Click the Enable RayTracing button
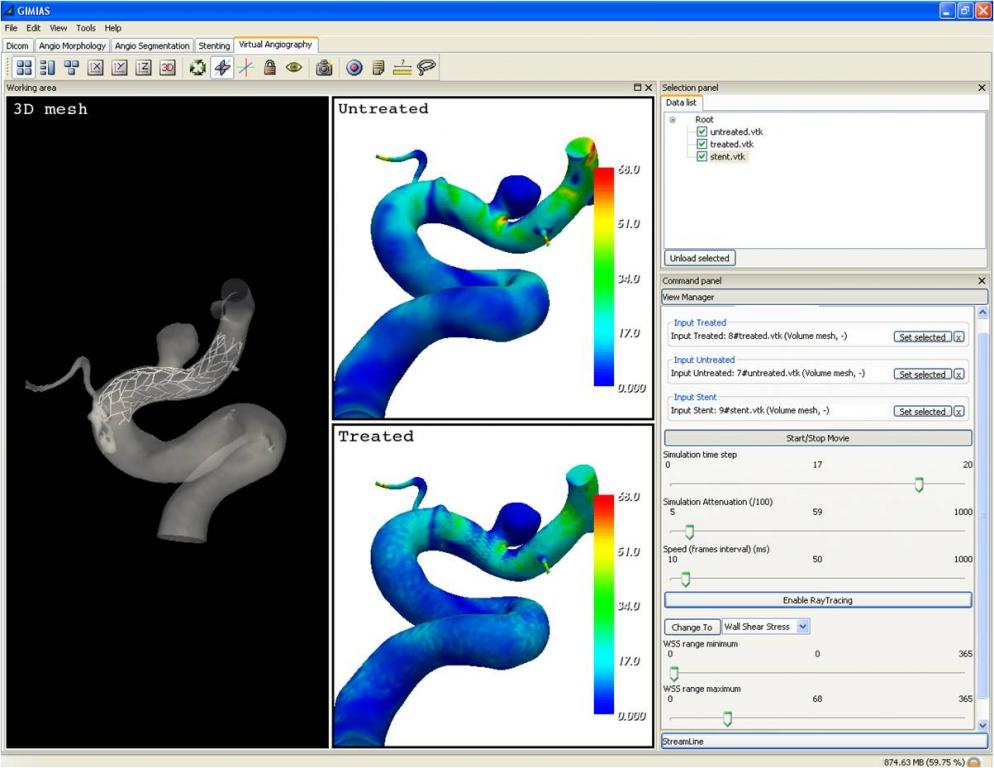 tap(817, 600)
